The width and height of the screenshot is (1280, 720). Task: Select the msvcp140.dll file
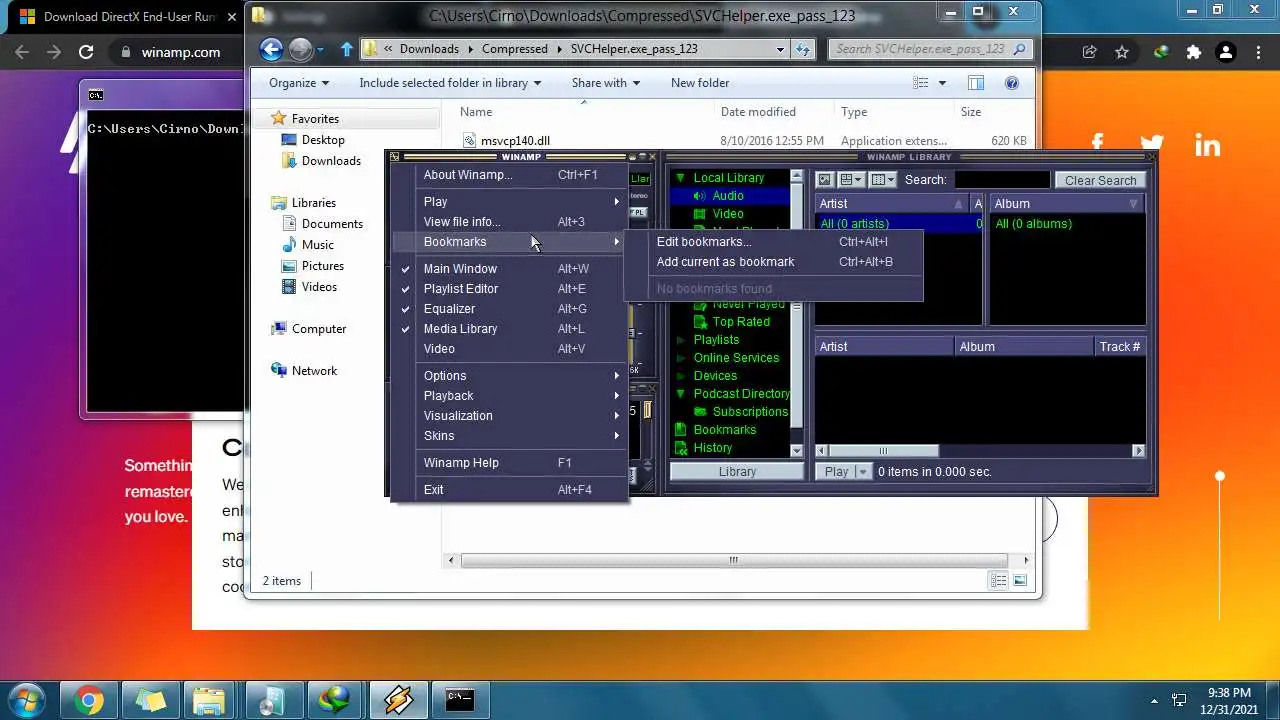(x=515, y=141)
